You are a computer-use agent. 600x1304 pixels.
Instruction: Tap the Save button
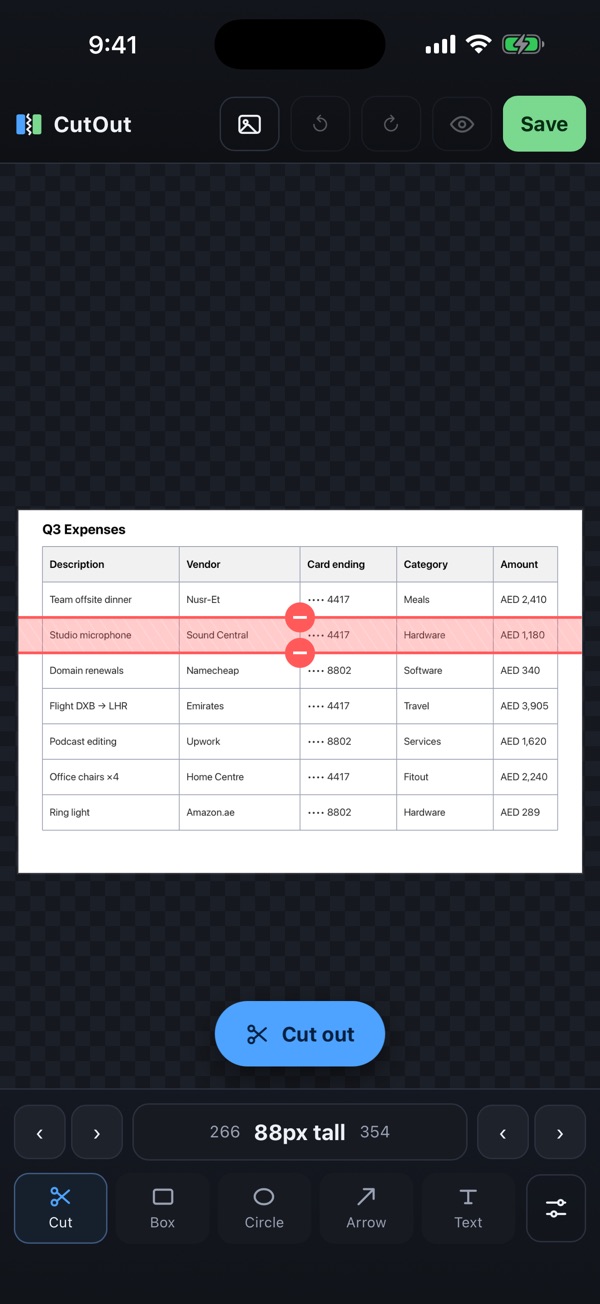[x=544, y=124]
